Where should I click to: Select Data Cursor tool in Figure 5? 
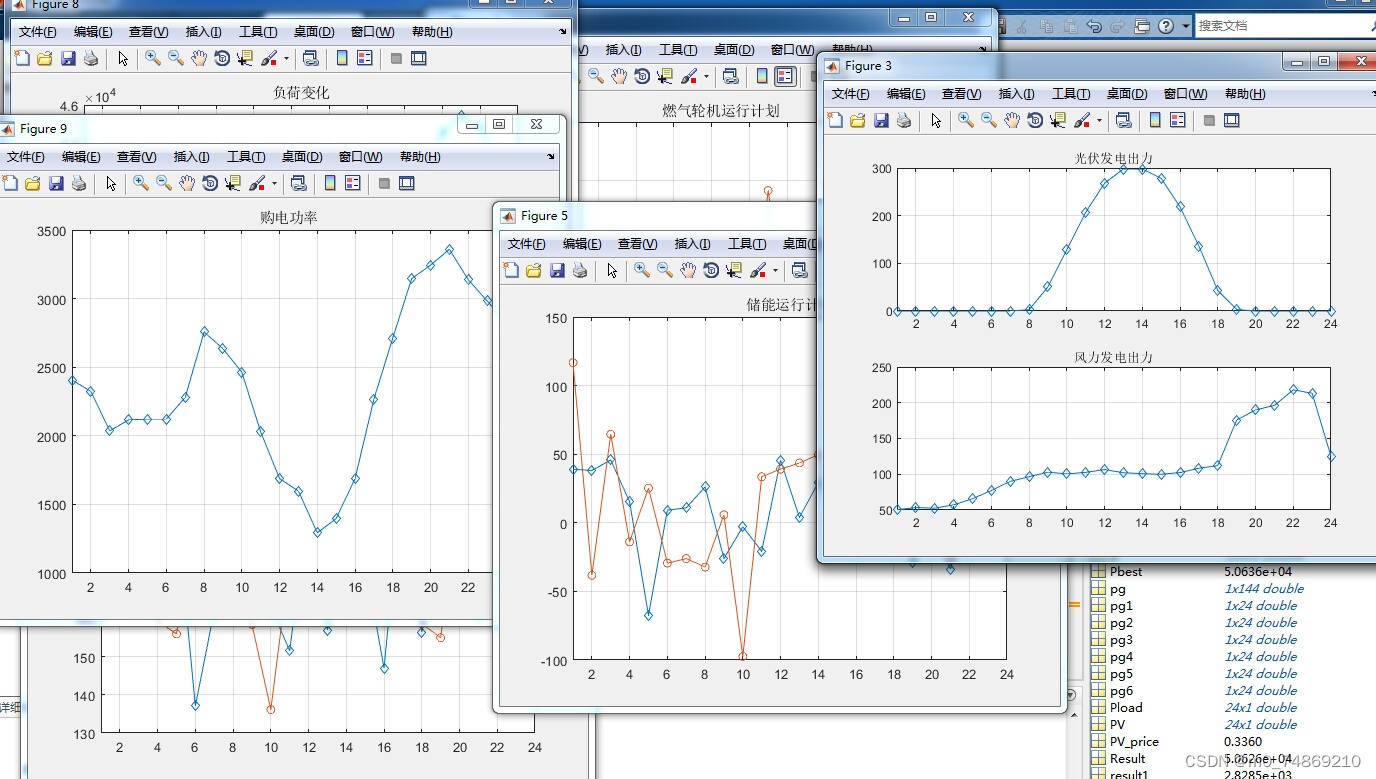click(x=734, y=270)
